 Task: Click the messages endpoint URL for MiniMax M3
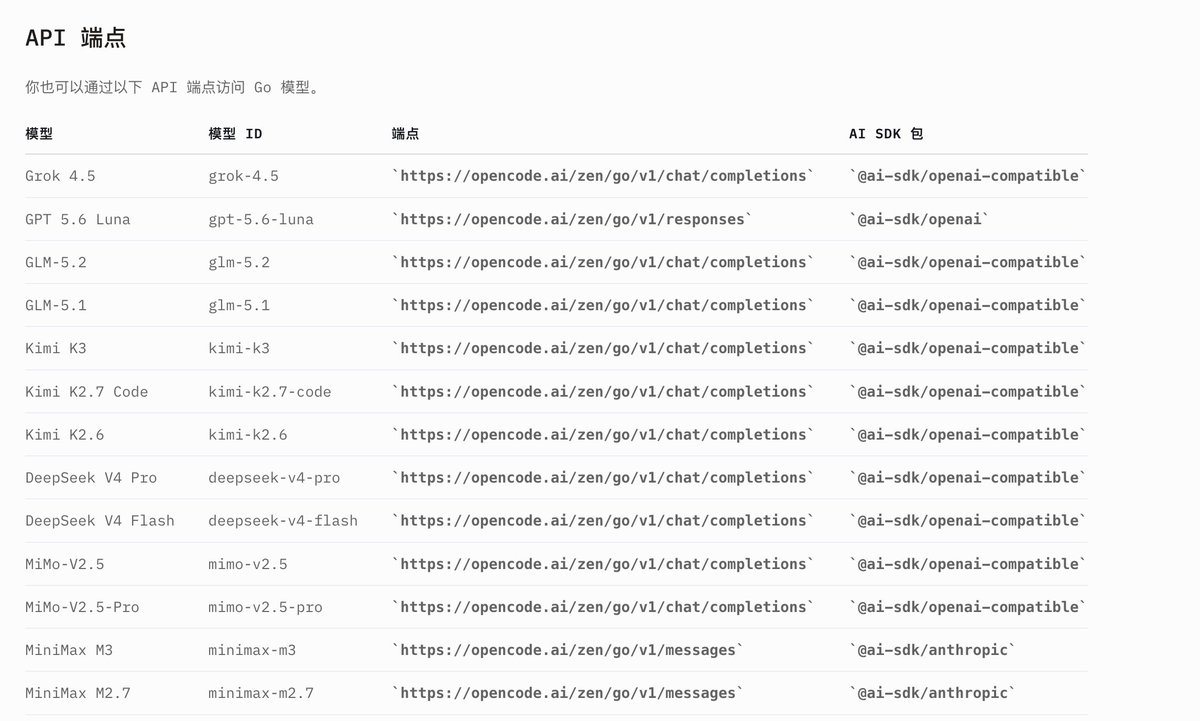pyautogui.click(x=568, y=650)
